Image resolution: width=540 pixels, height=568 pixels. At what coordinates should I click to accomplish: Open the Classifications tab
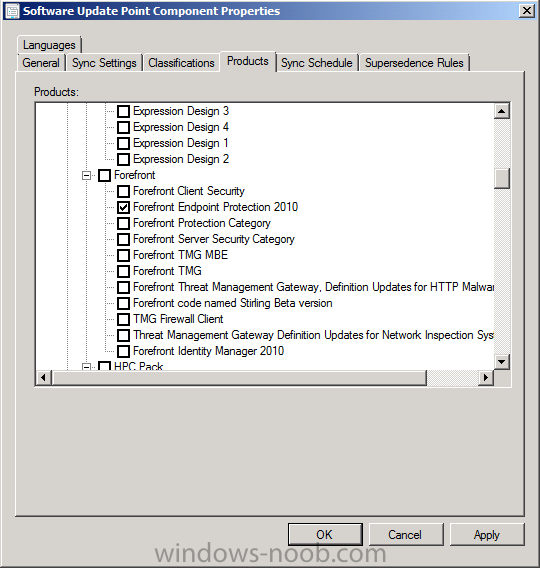181,63
